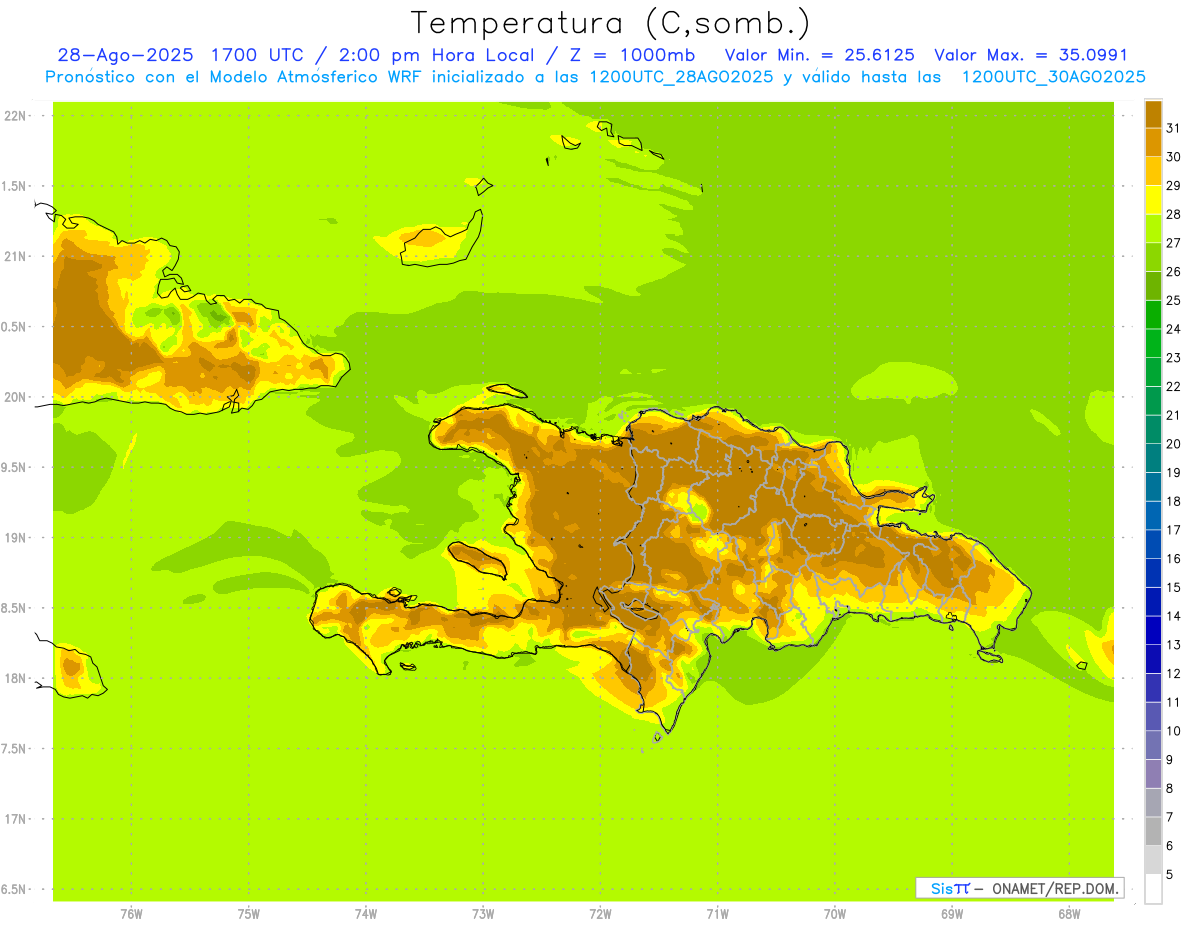Click colorbar label "23"
The width and height of the screenshot is (1200, 927).
(x=1173, y=358)
